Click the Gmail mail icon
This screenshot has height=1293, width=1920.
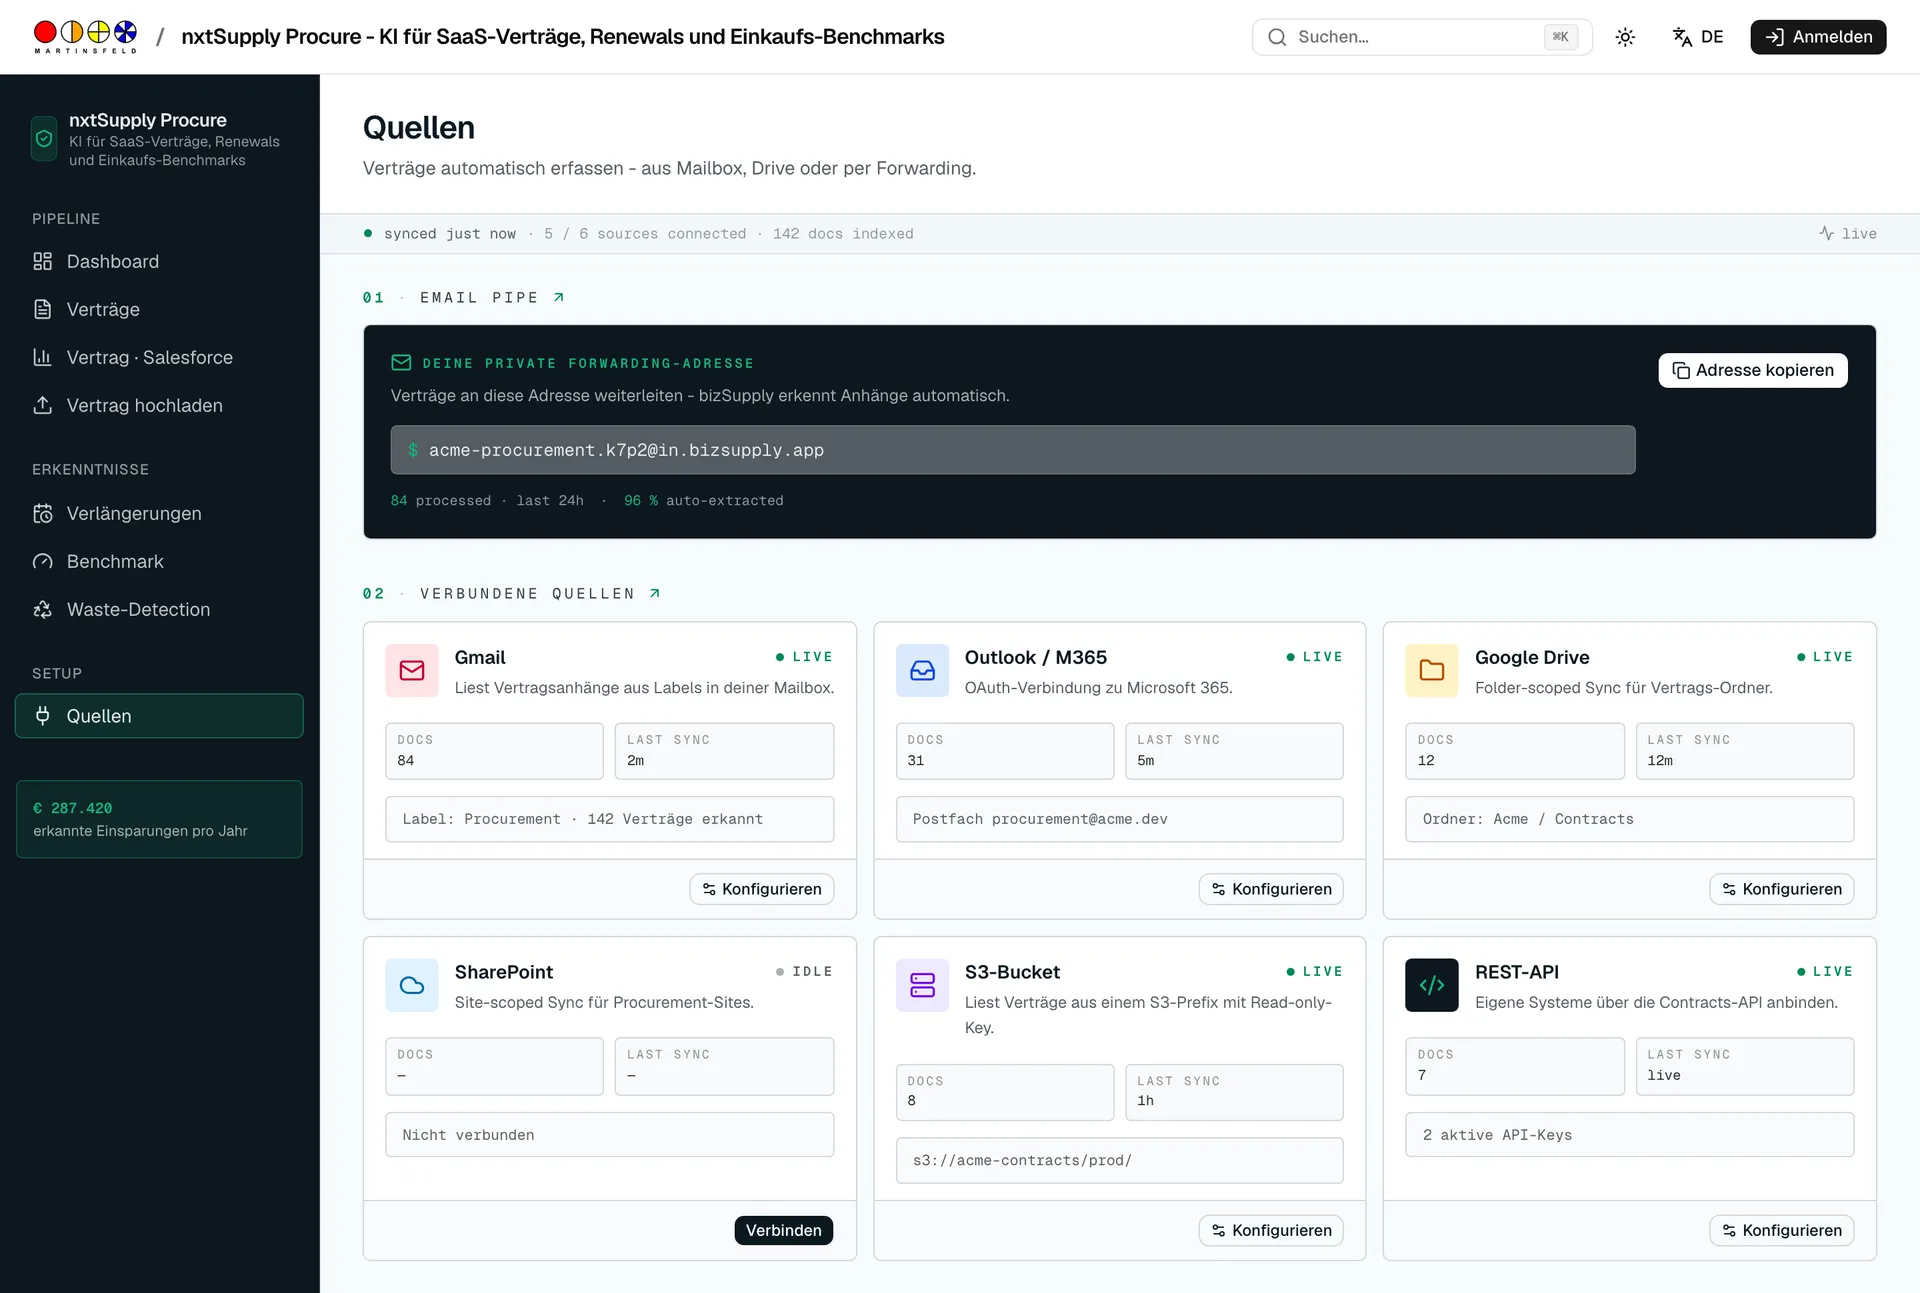pyautogui.click(x=412, y=670)
